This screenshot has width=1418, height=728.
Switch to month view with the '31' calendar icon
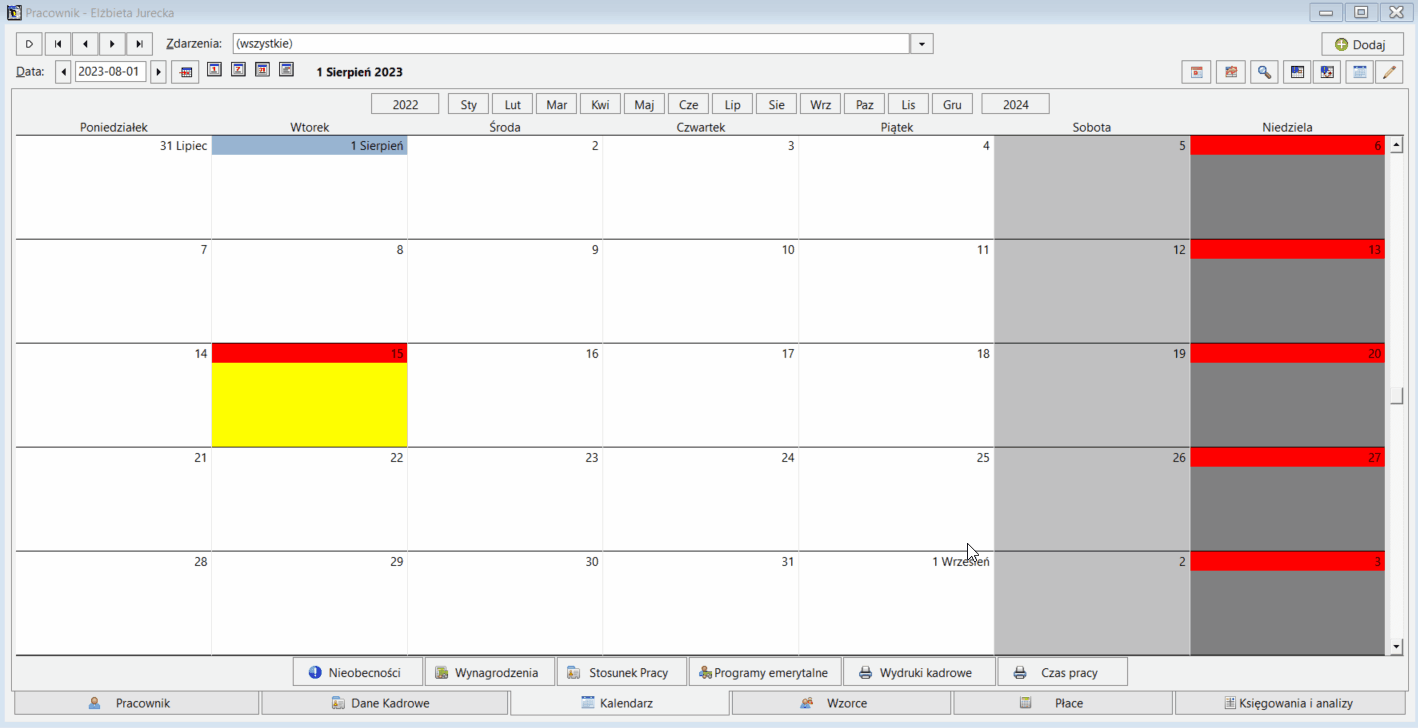pyautogui.click(x=262, y=70)
